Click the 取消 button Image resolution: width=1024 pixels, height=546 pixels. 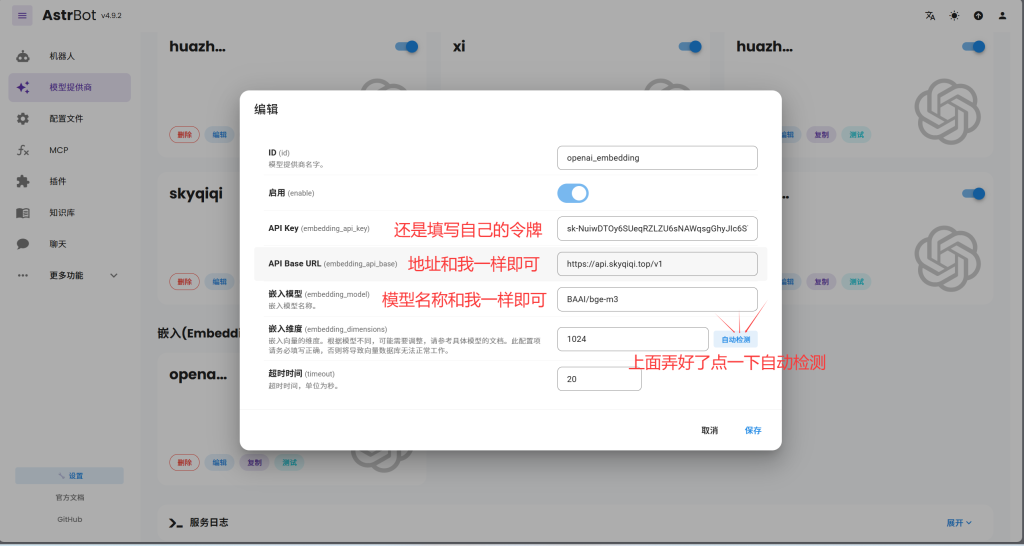pos(709,430)
